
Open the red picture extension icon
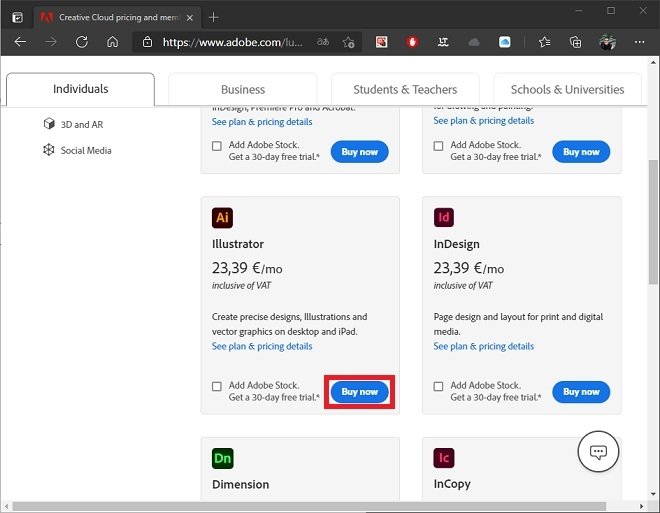pos(381,42)
